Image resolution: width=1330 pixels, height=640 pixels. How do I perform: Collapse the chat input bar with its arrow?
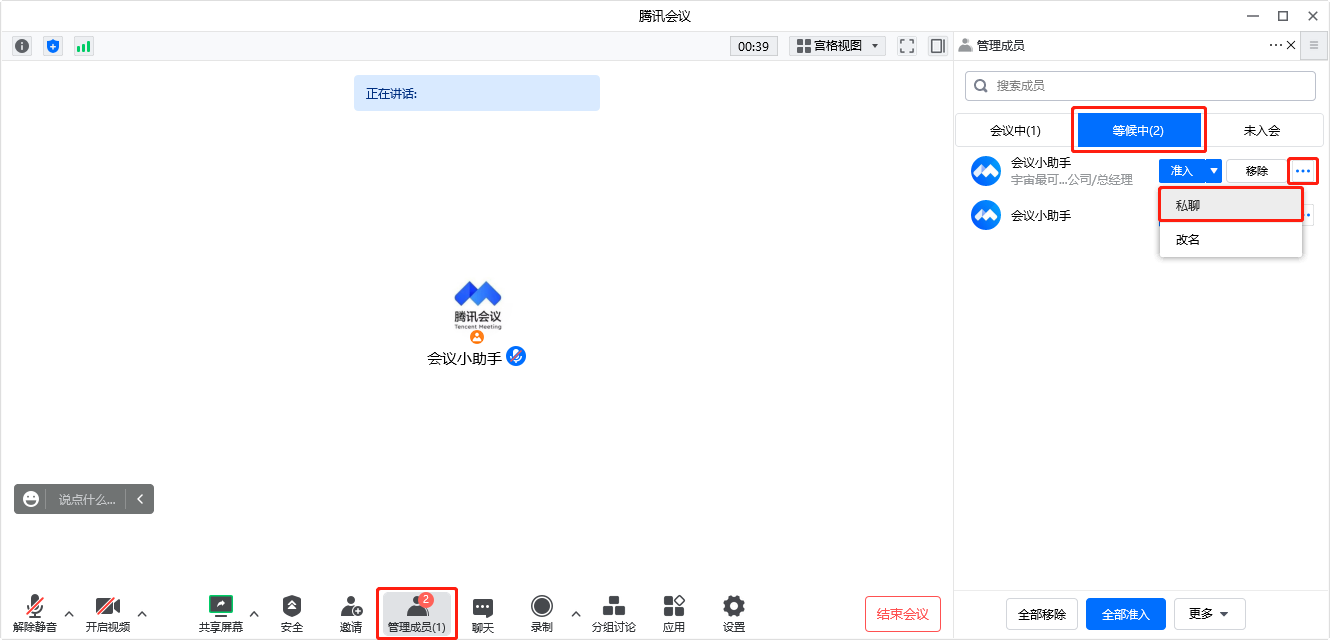[x=140, y=499]
